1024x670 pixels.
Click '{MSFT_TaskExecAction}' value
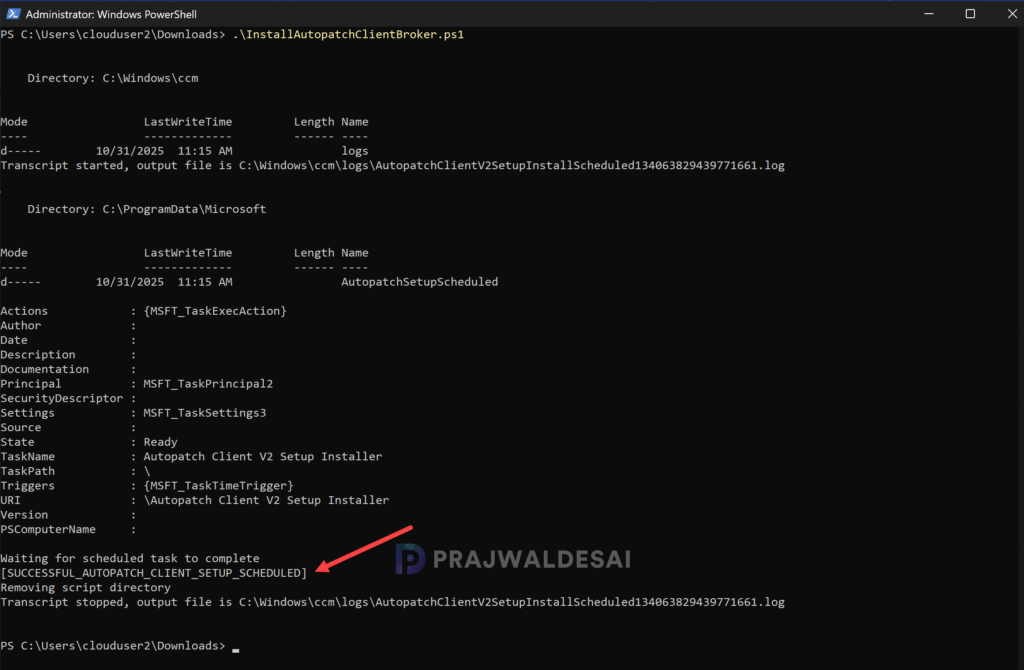point(215,311)
